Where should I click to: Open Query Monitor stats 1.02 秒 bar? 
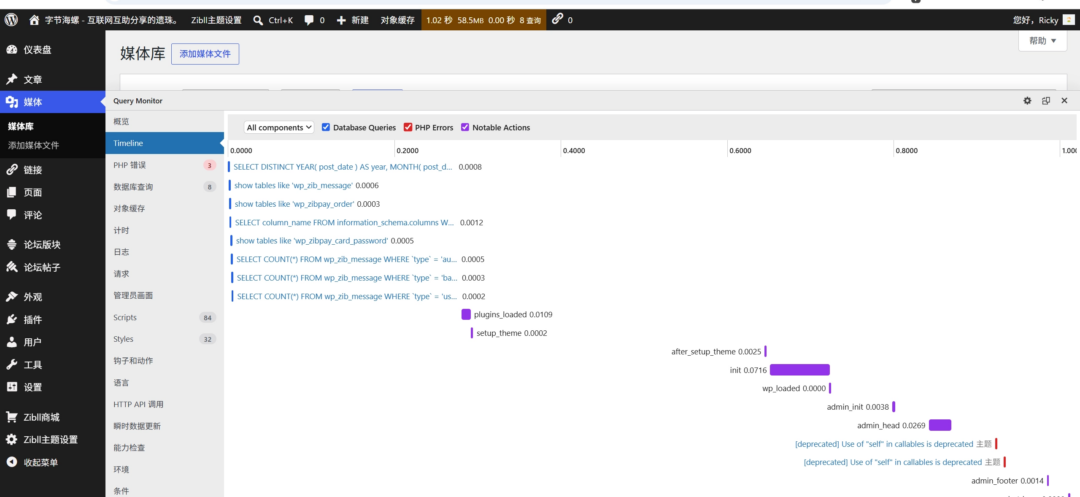pyautogui.click(x=484, y=20)
